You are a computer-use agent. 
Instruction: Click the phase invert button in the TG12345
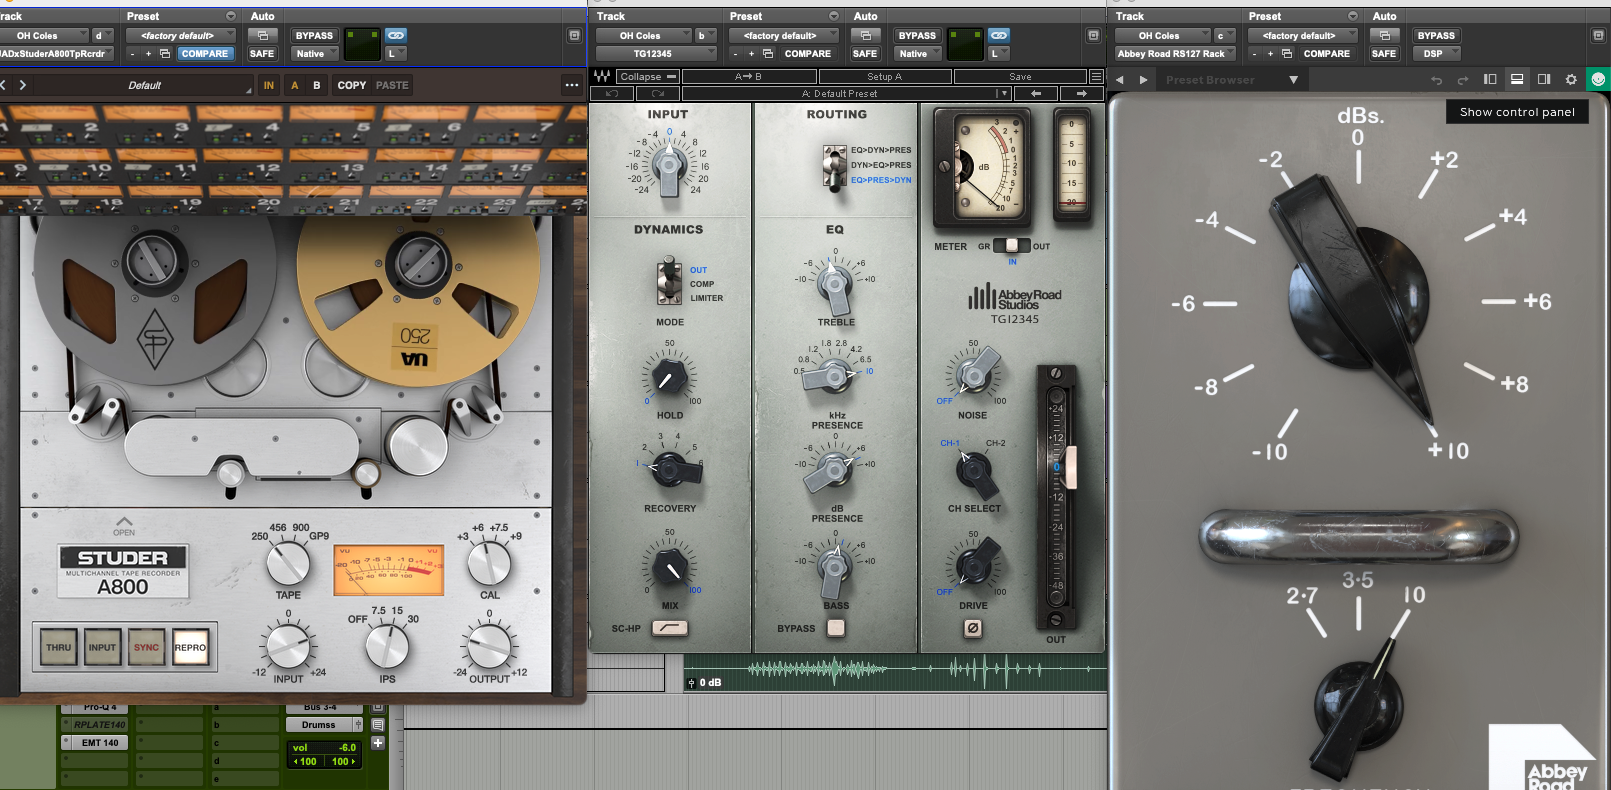[972, 628]
